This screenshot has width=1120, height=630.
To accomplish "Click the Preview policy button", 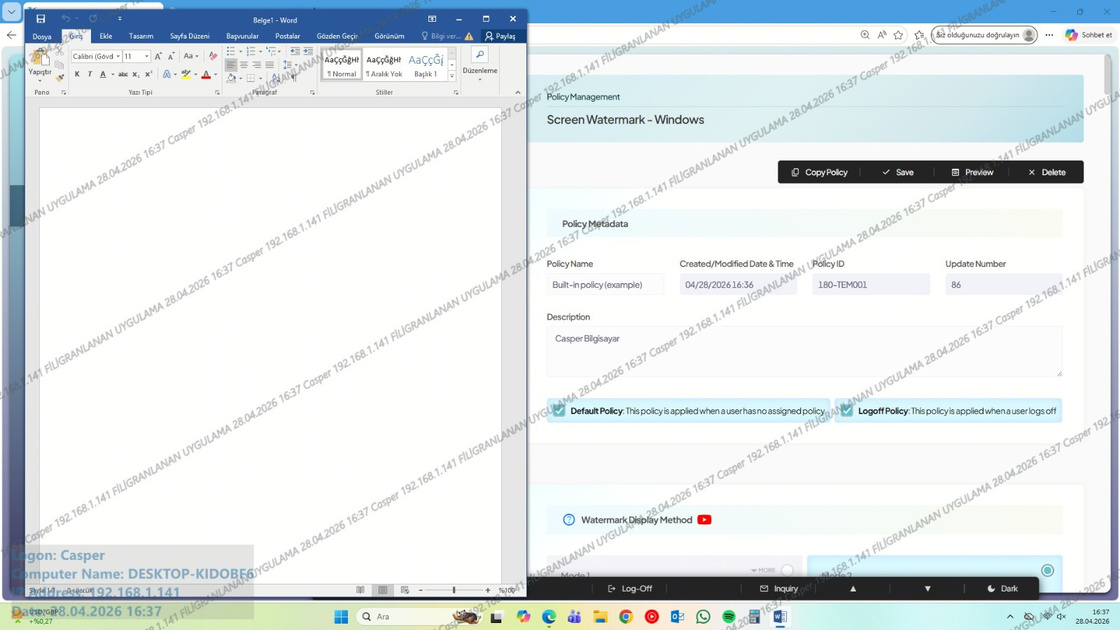I will [x=972, y=172].
